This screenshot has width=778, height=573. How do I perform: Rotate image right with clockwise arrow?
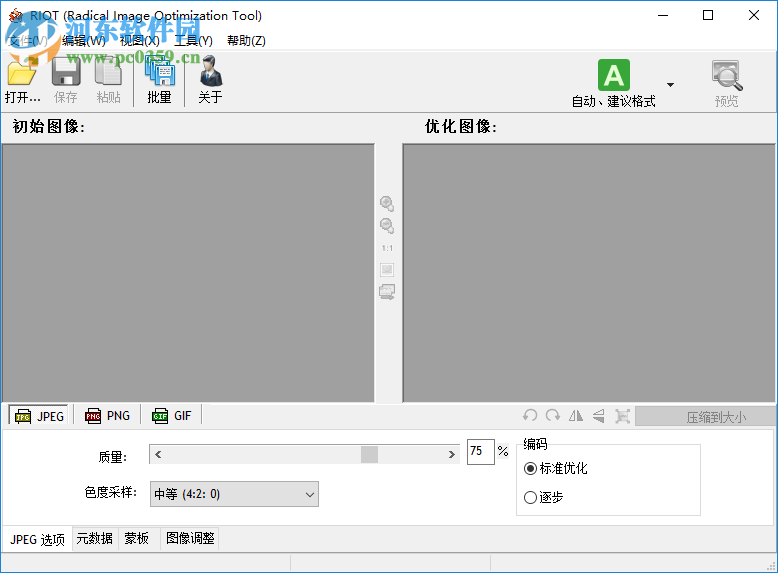click(x=553, y=415)
